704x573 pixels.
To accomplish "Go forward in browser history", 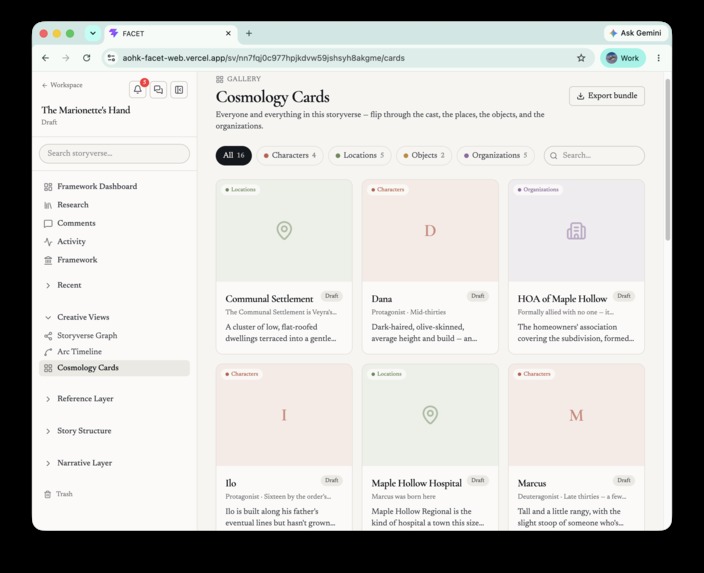I will (66, 58).
